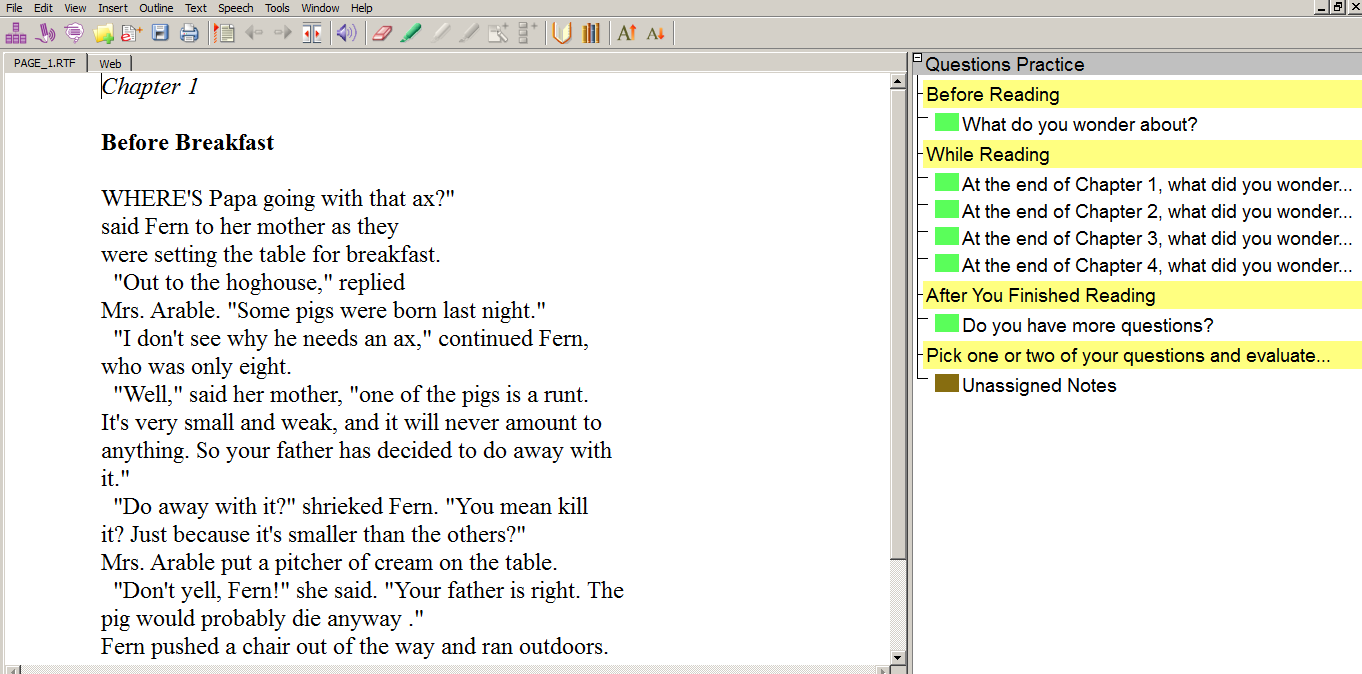Click the first gray highlighter icon

[x=440, y=33]
